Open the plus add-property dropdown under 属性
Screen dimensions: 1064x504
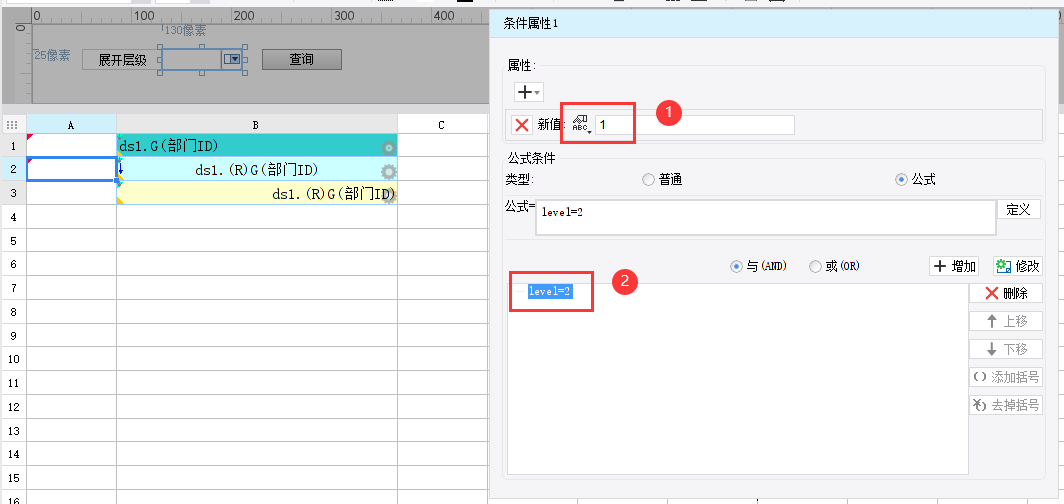(528, 91)
